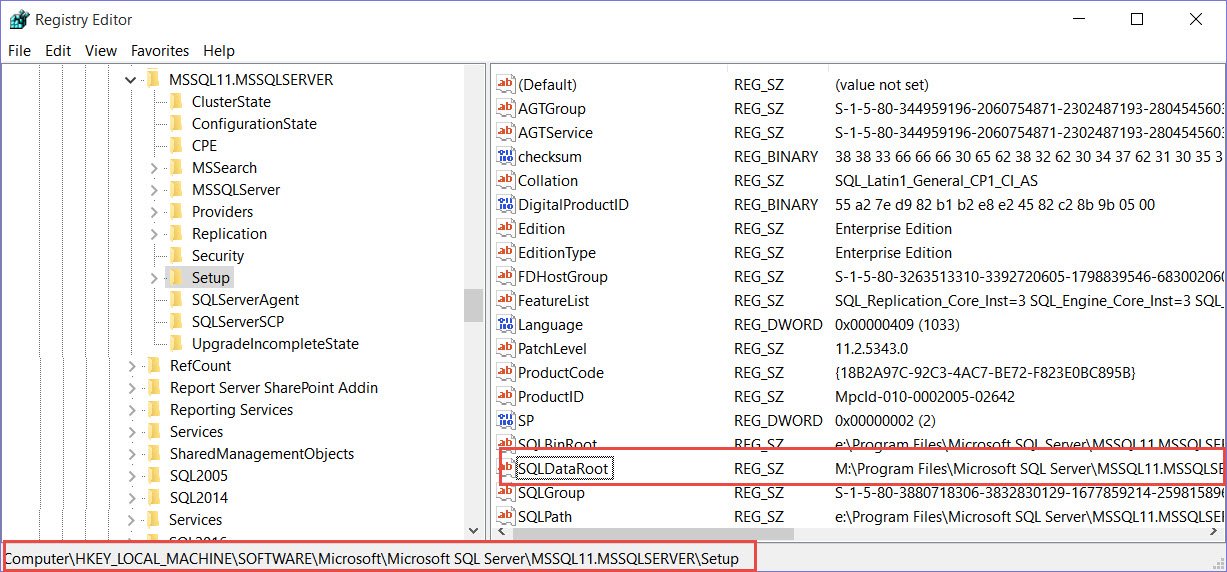
Task: Select the SQLDataRoot value entry
Action: click(562, 468)
